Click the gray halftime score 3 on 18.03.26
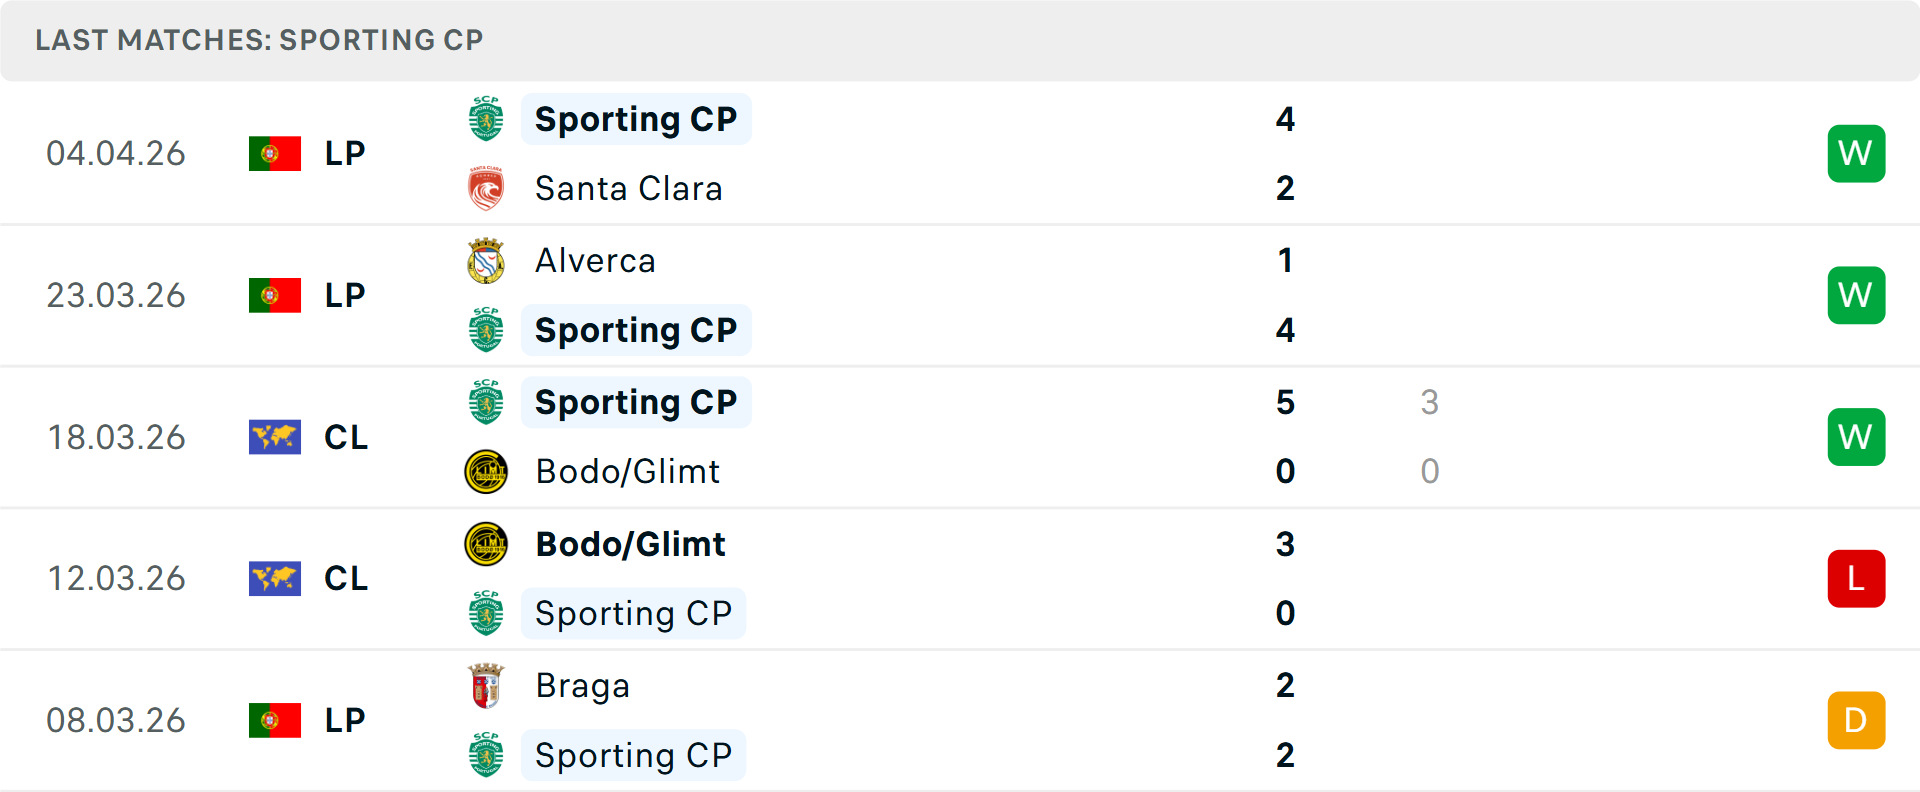The width and height of the screenshot is (1920, 792). [x=1430, y=403]
